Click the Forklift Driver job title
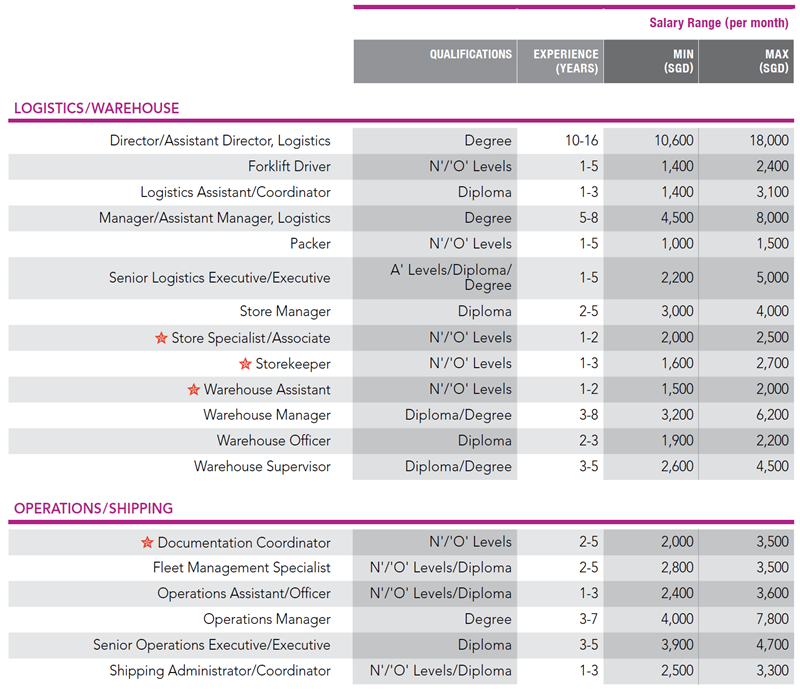The image size is (800, 691). (x=289, y=167)
